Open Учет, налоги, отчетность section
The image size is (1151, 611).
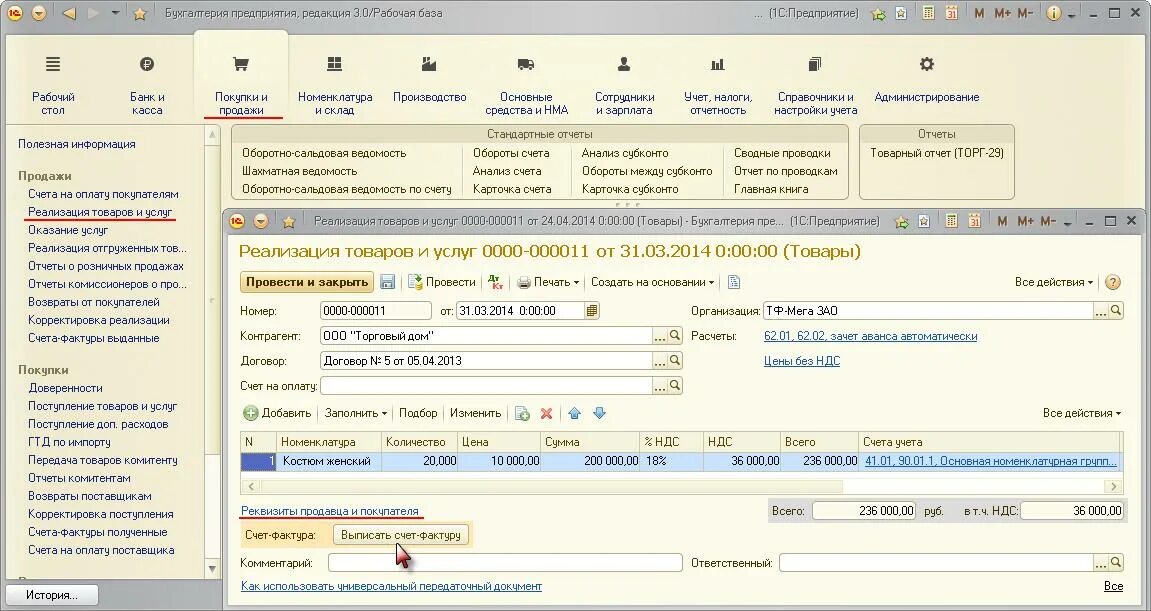coord(718,86)
